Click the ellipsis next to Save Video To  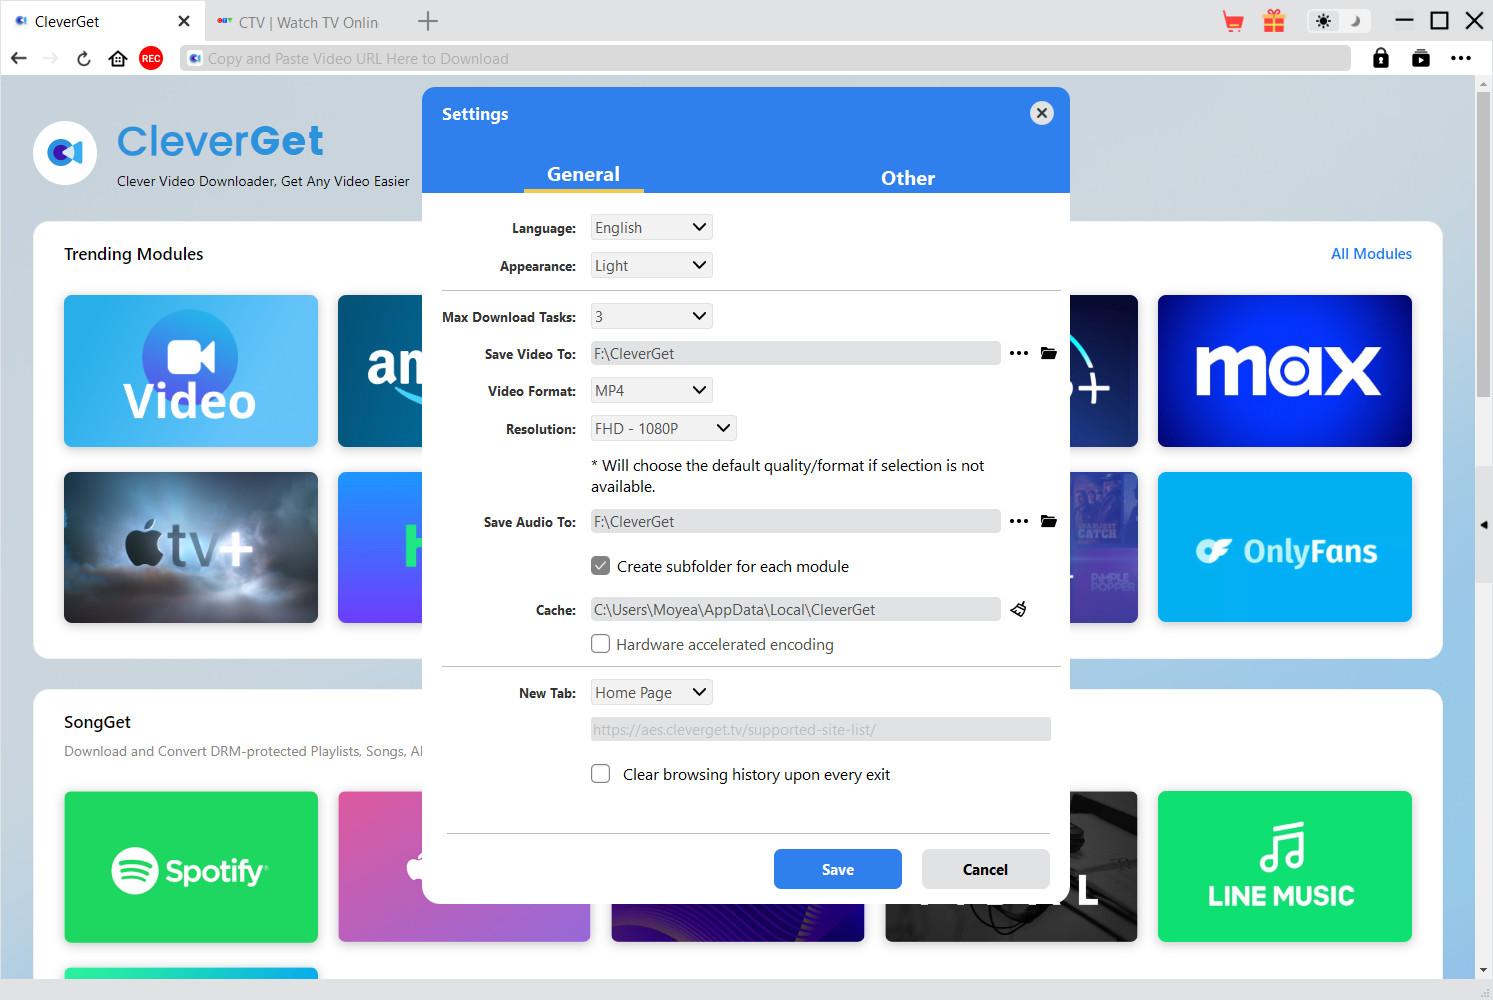pyautogui.click(x=1019, y=353)
